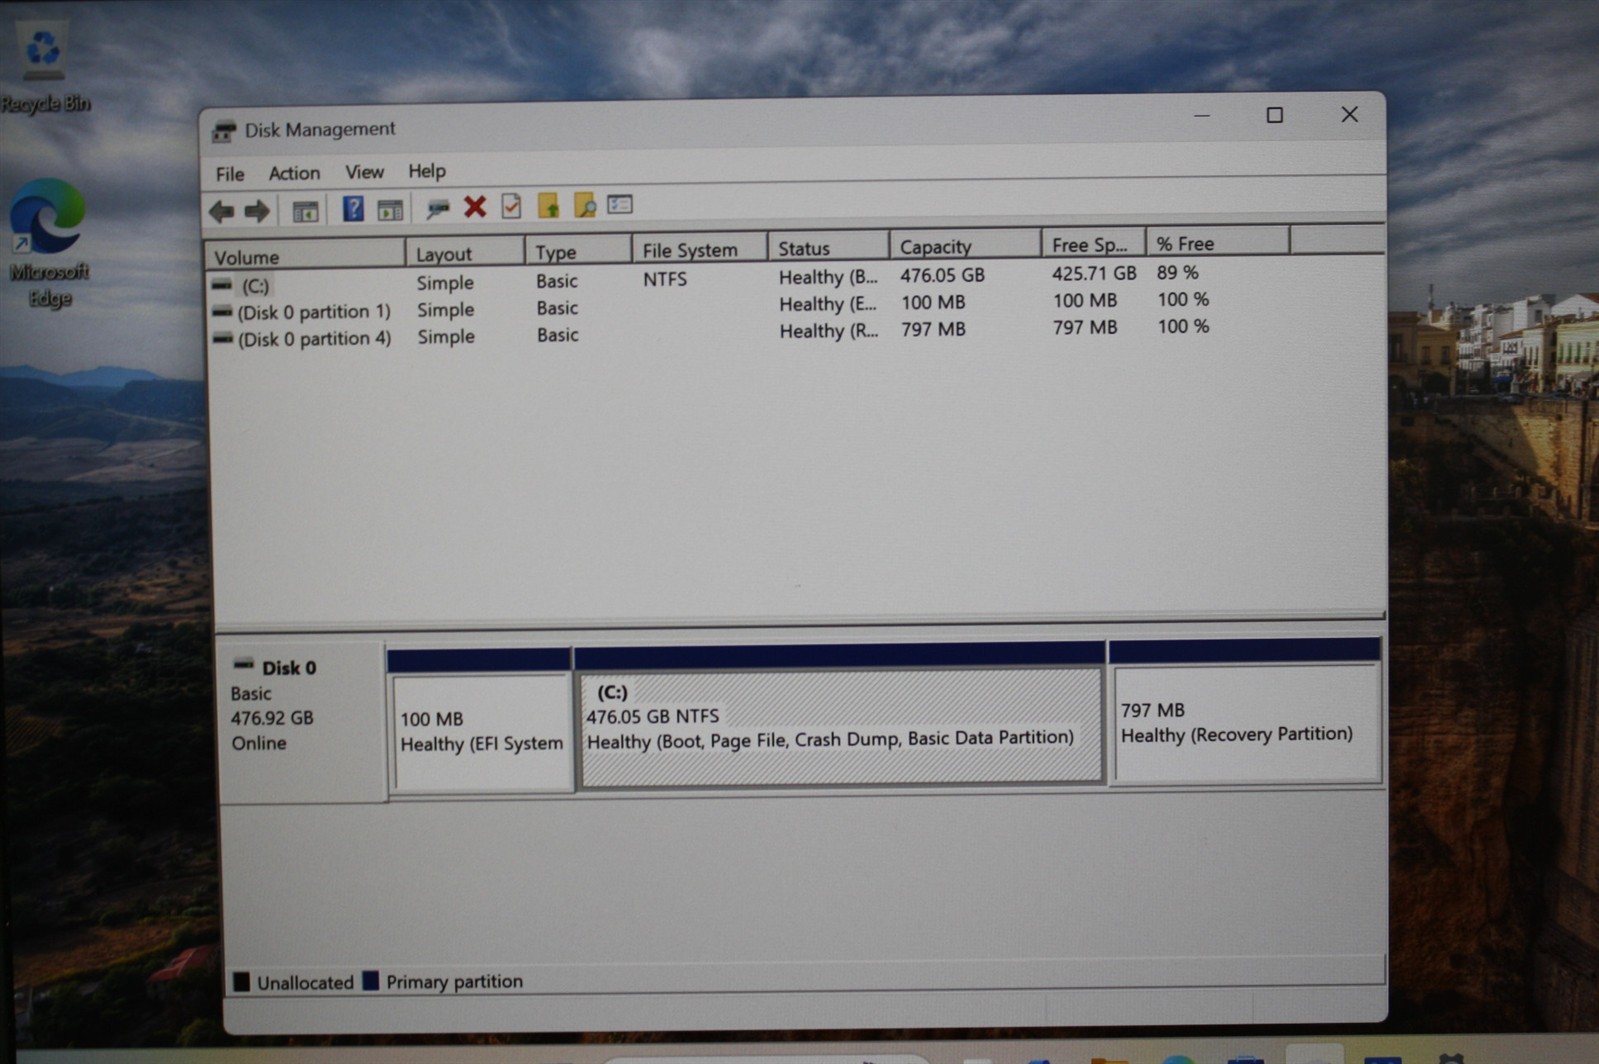Click the blue Primary partition legend swatch
Screen dimensions: 1599x1064
370,981
